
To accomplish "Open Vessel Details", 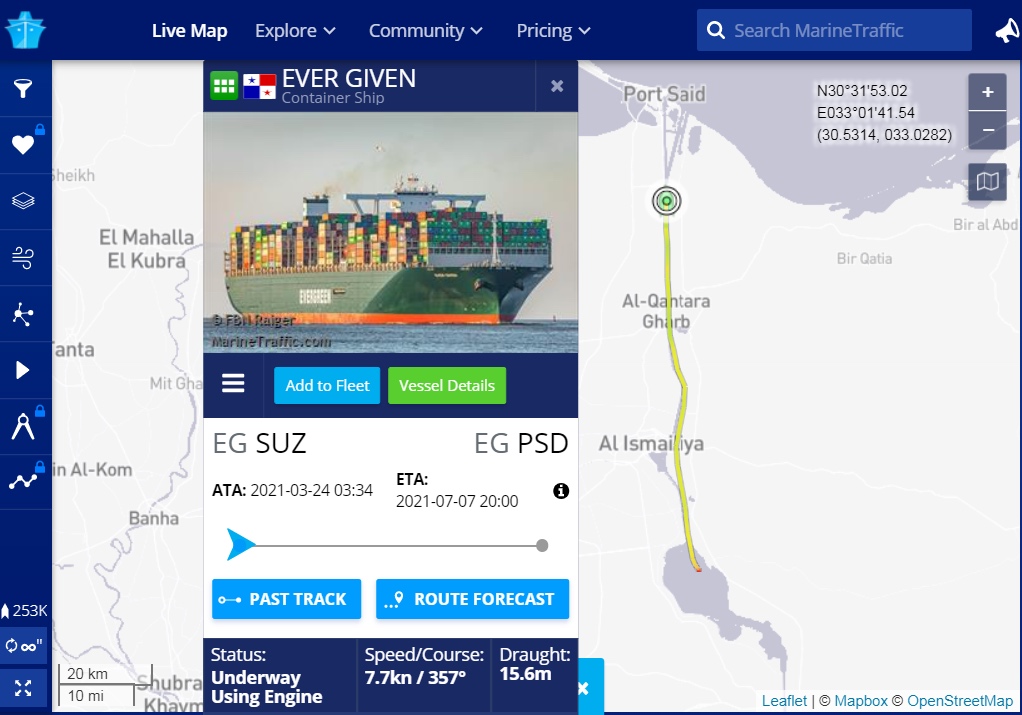I will (447, 386).
